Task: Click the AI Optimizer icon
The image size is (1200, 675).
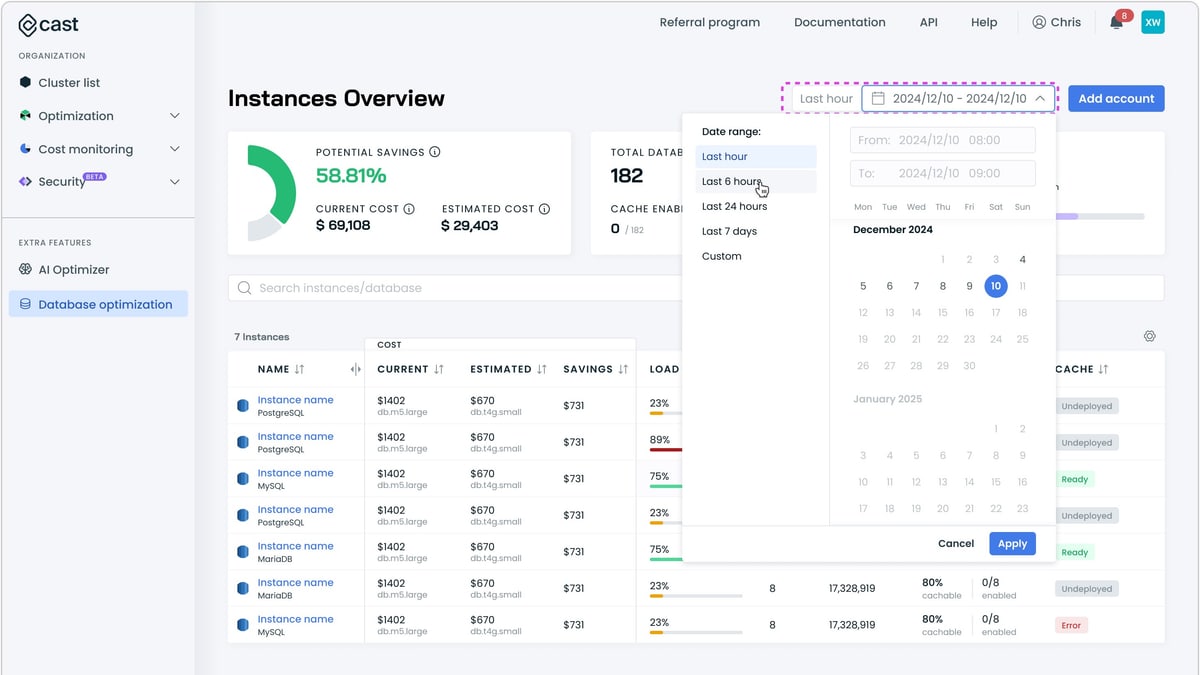Action: pos(26,270)
